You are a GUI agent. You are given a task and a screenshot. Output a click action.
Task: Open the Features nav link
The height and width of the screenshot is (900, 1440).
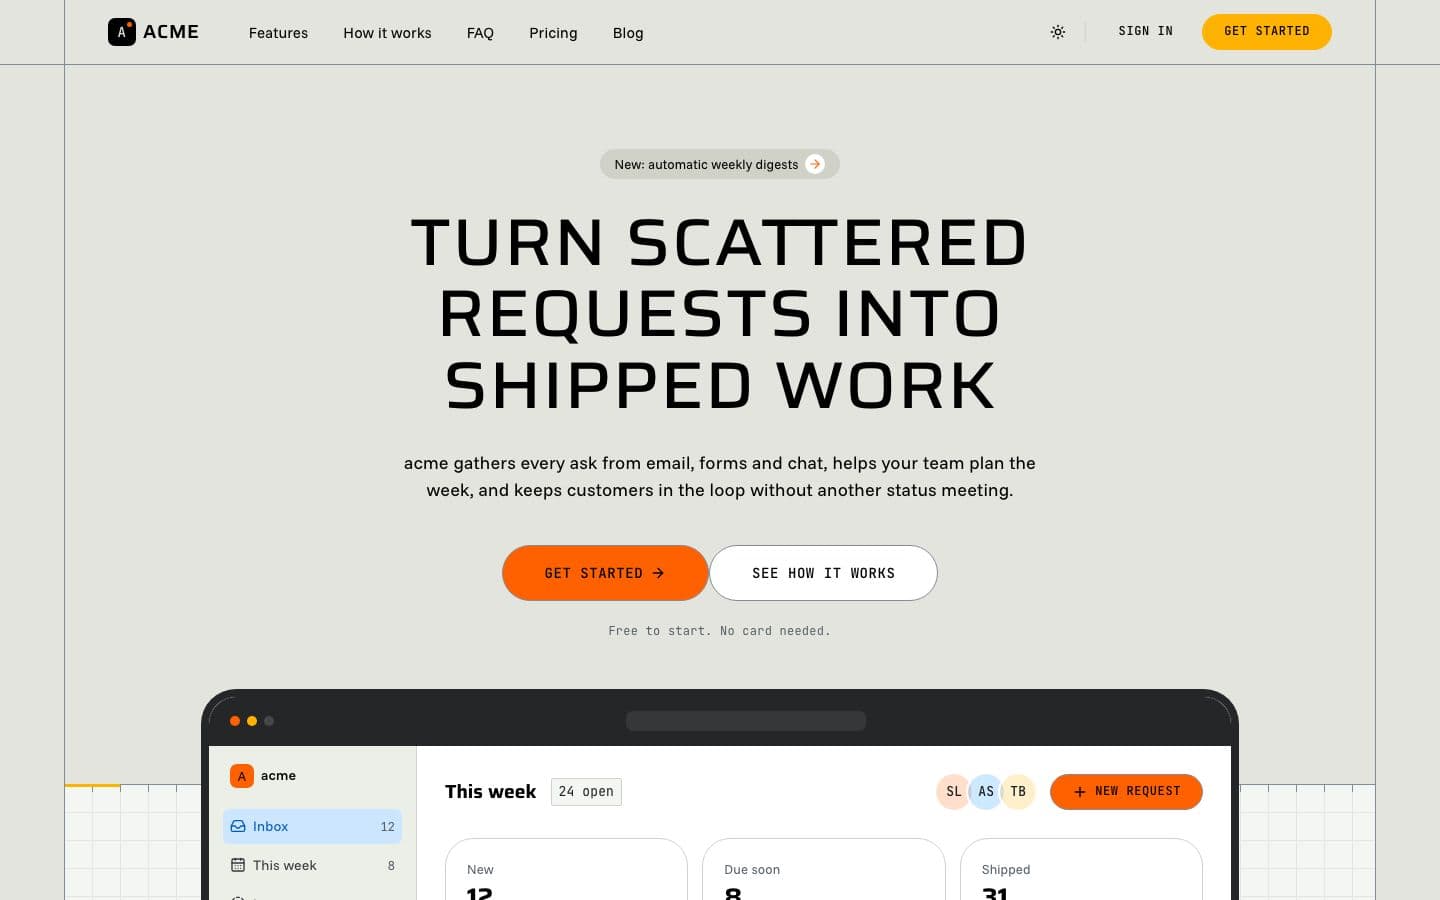click(278, 33)
